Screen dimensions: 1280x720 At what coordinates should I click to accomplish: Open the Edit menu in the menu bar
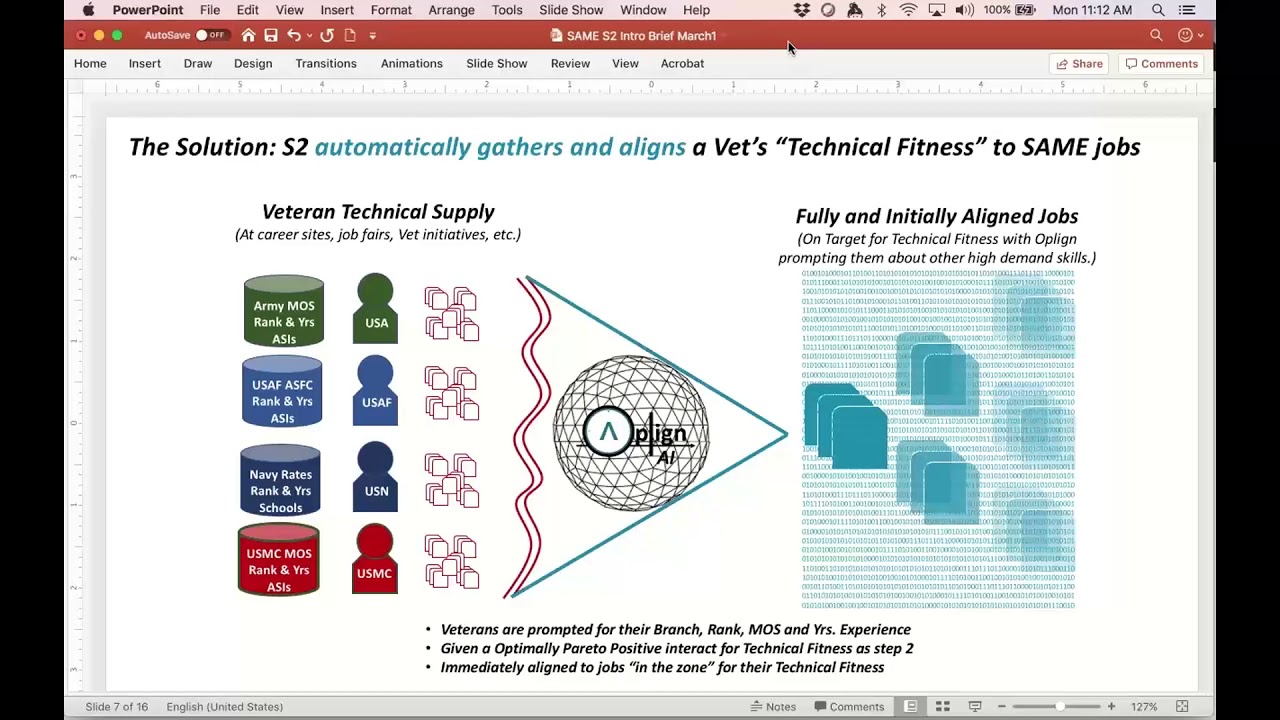click(x=248, y=10)
